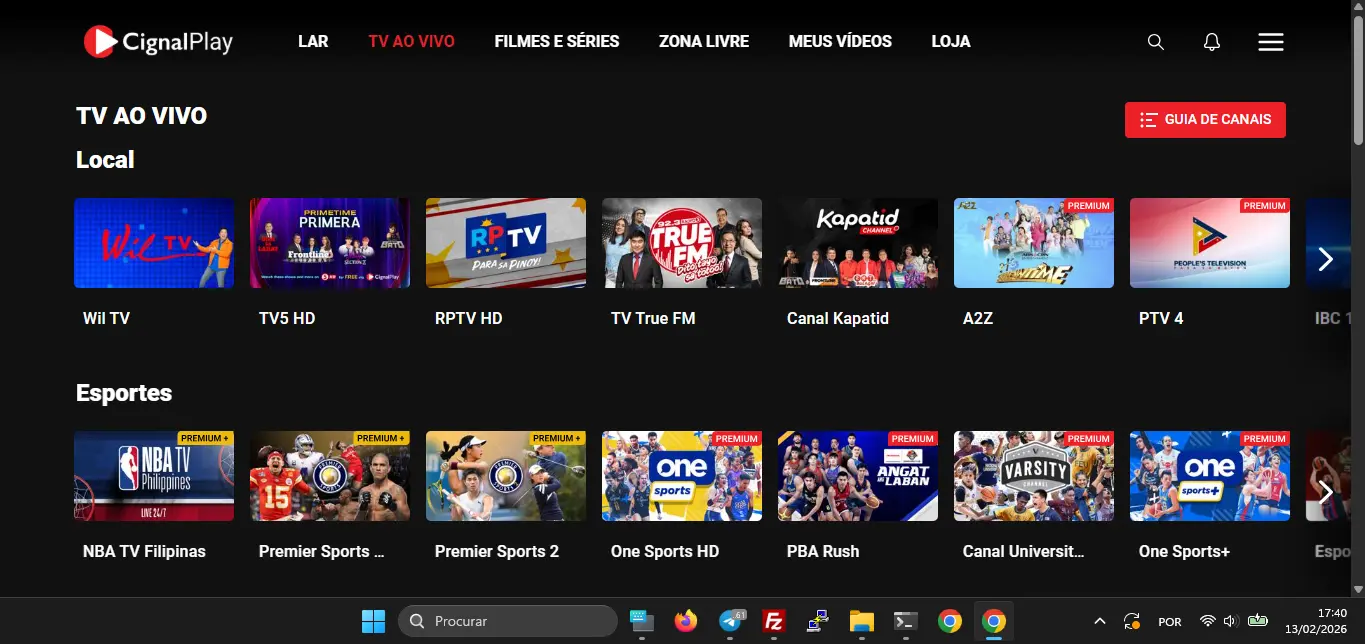This screenshot has height=644, width=1365.
Task: Click the 'TV True FM' title
Action: click(x=653, y=318)
